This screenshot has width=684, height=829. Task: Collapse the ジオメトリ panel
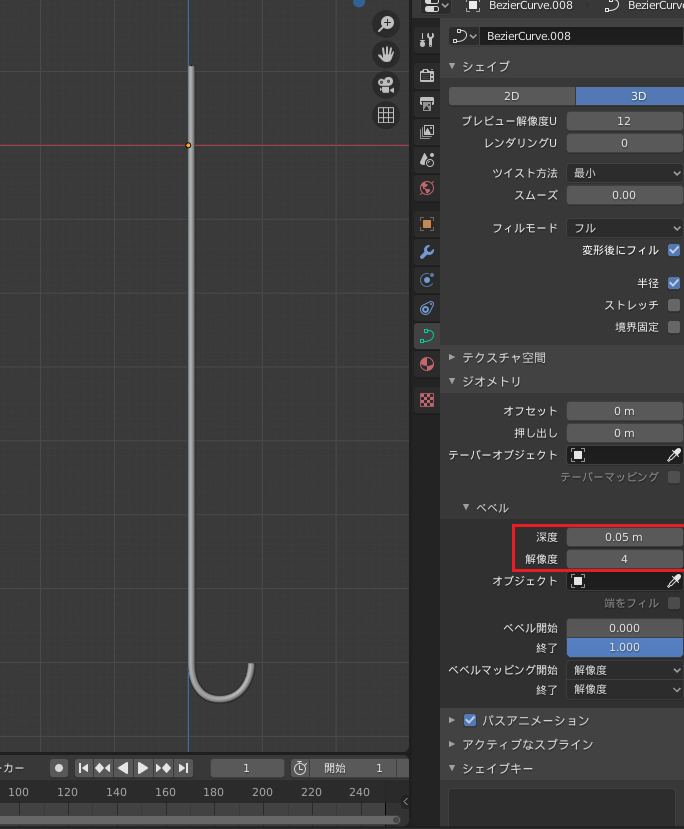(452, 381)
